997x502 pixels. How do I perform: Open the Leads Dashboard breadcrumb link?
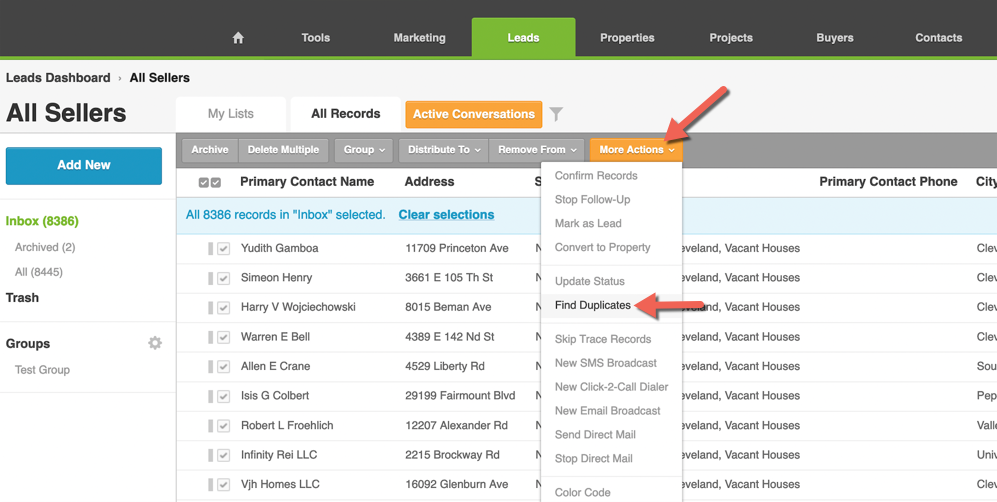tap(58, 78)
